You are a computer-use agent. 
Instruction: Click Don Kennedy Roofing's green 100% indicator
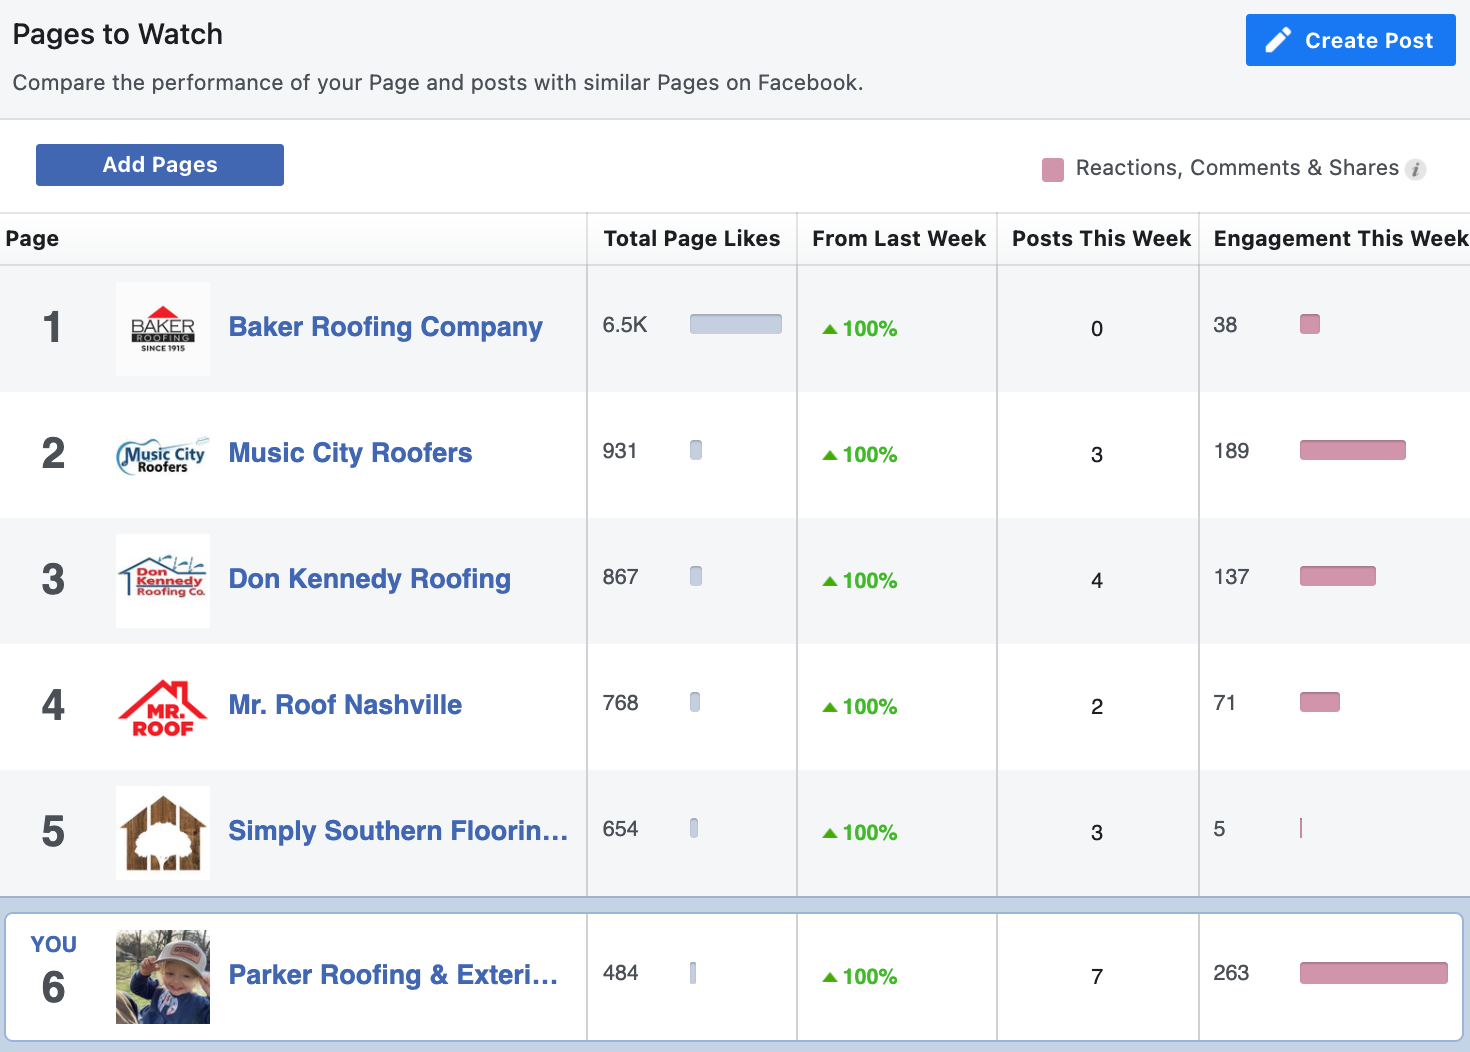click(860, 581)
